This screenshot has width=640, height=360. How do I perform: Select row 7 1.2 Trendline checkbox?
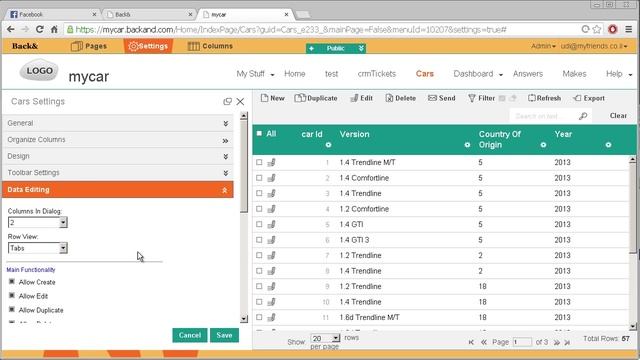259,256
